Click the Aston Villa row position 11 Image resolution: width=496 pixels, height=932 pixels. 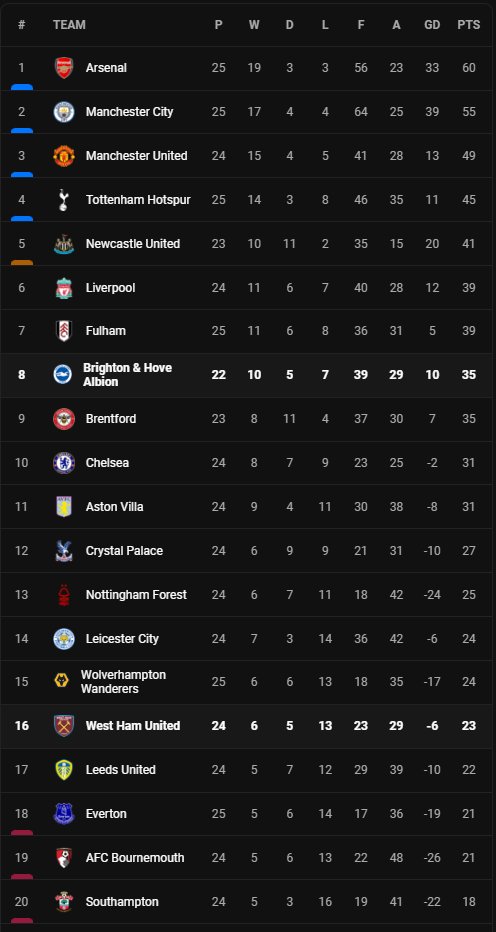pos(21,507)
